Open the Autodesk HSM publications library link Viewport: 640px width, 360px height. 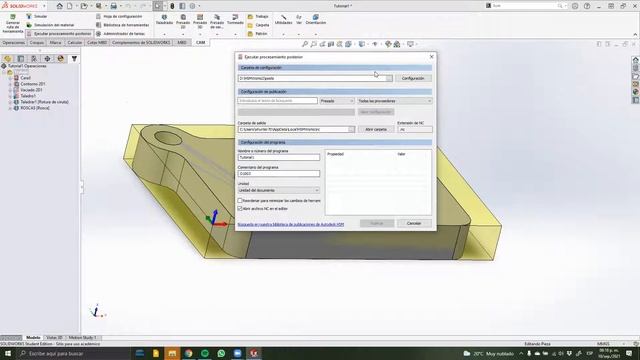(291, 224)
